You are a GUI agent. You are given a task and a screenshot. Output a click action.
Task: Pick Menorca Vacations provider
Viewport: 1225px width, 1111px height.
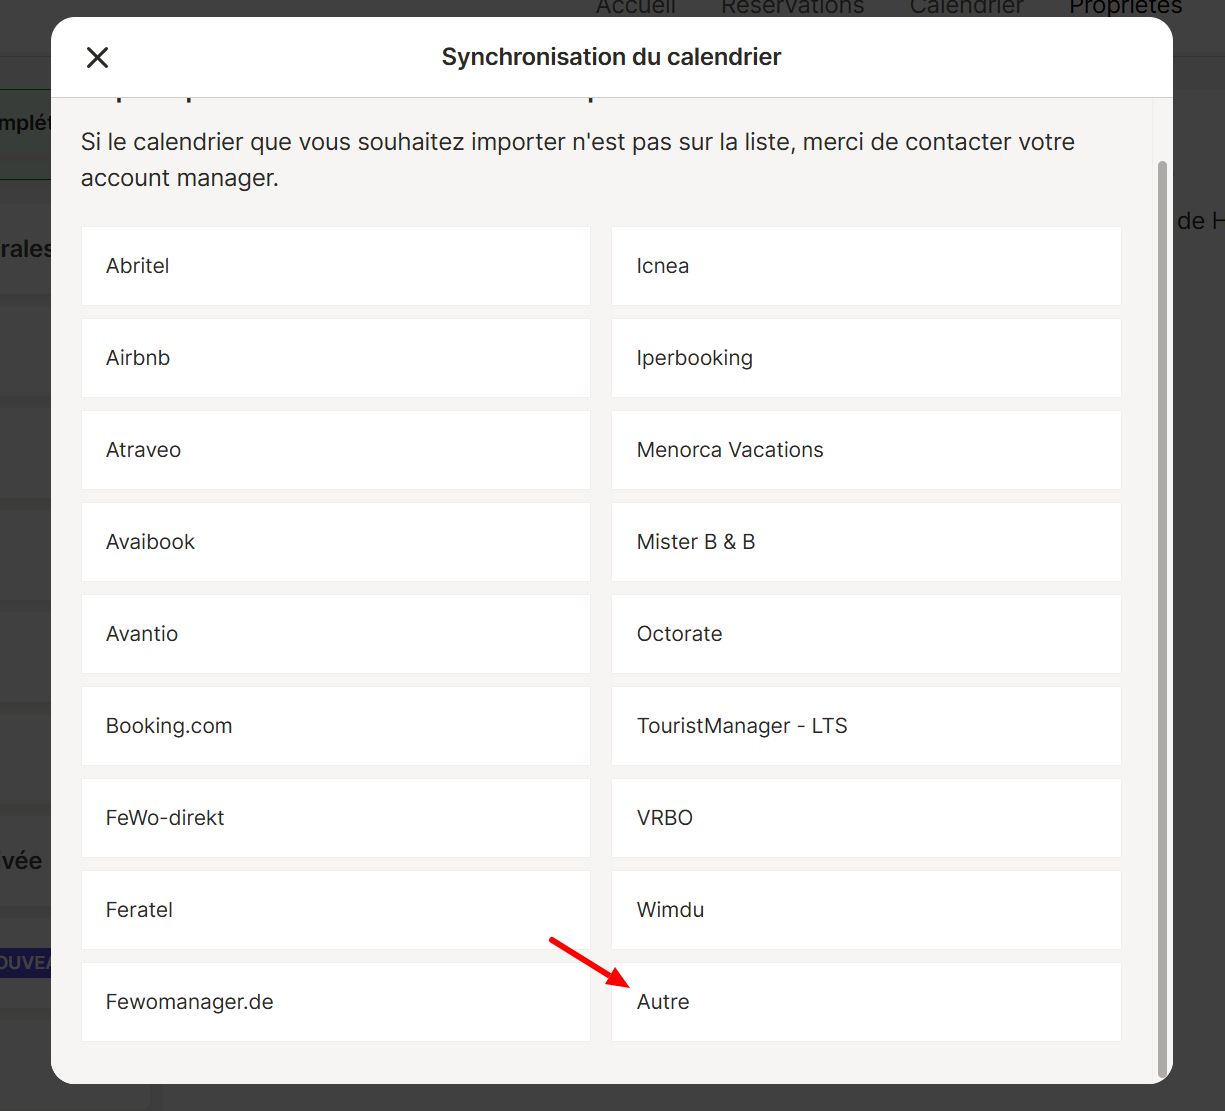[865, 450]
